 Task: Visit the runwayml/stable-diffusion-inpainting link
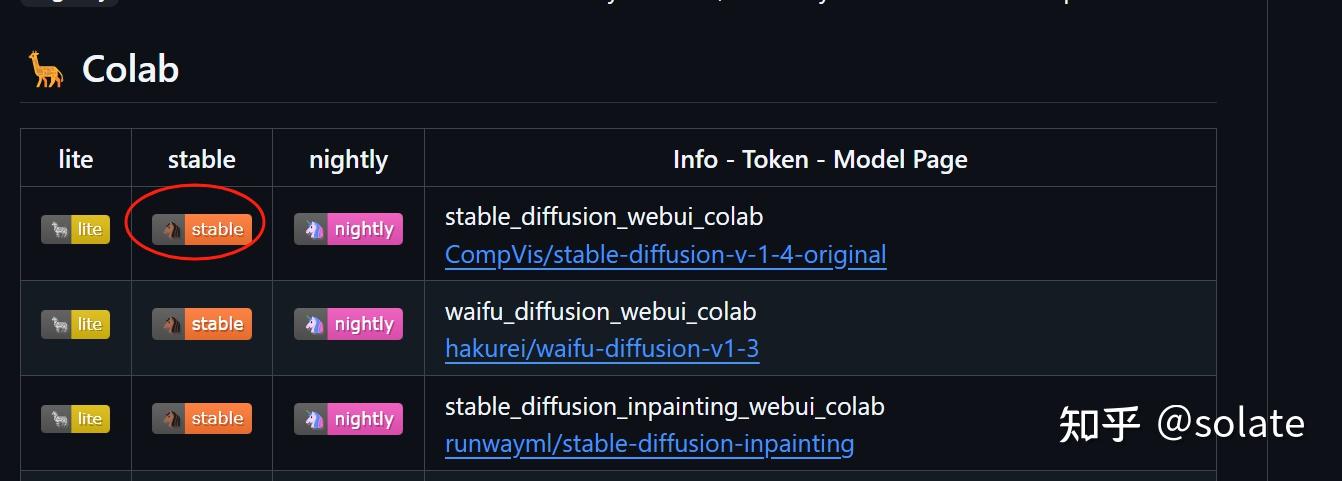(649, 443)
